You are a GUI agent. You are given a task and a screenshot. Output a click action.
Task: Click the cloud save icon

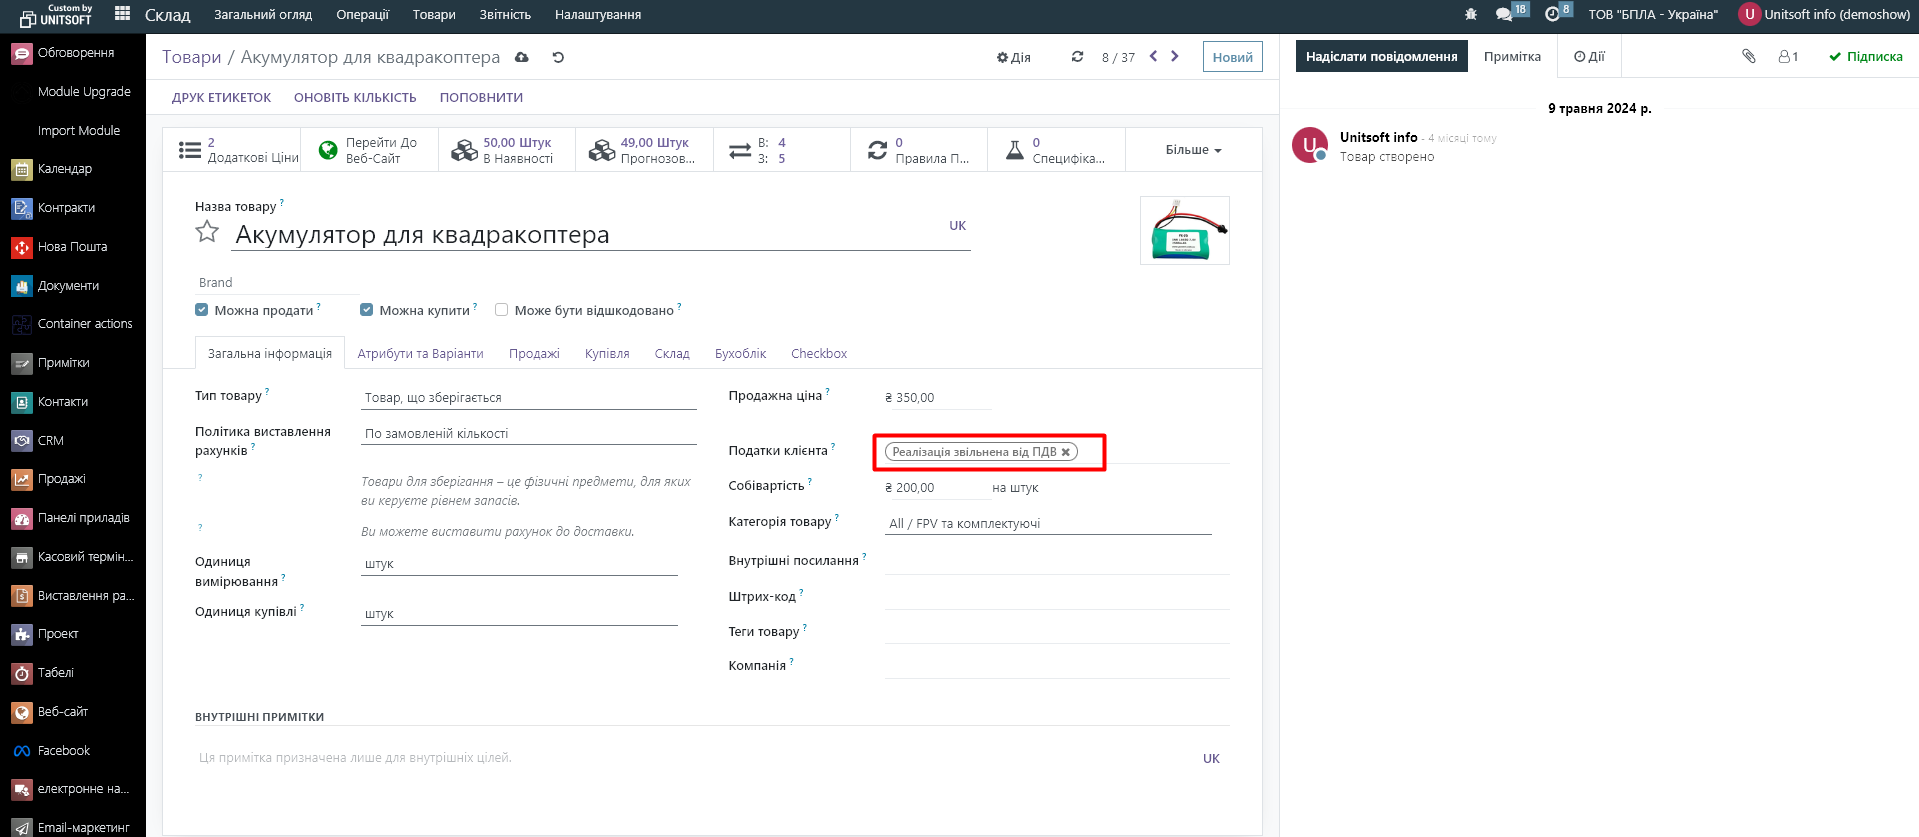(522, 58)
